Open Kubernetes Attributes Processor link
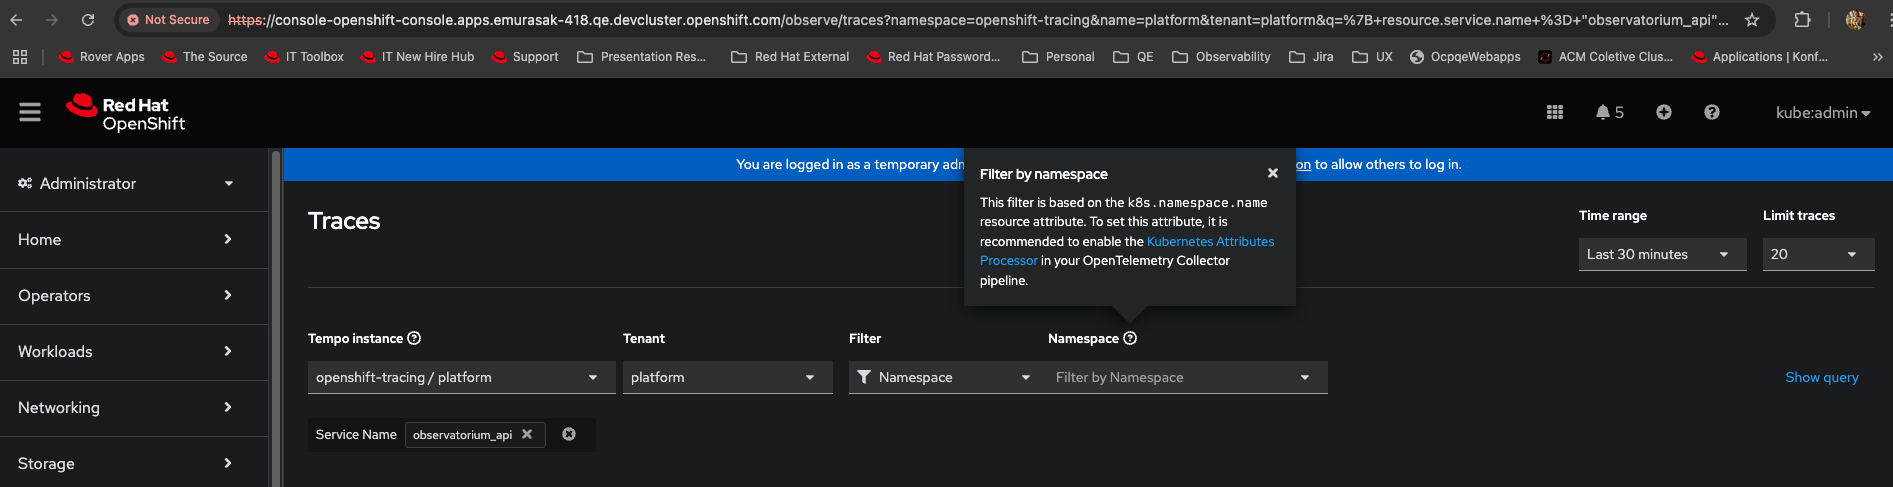 pos(1210,241)
